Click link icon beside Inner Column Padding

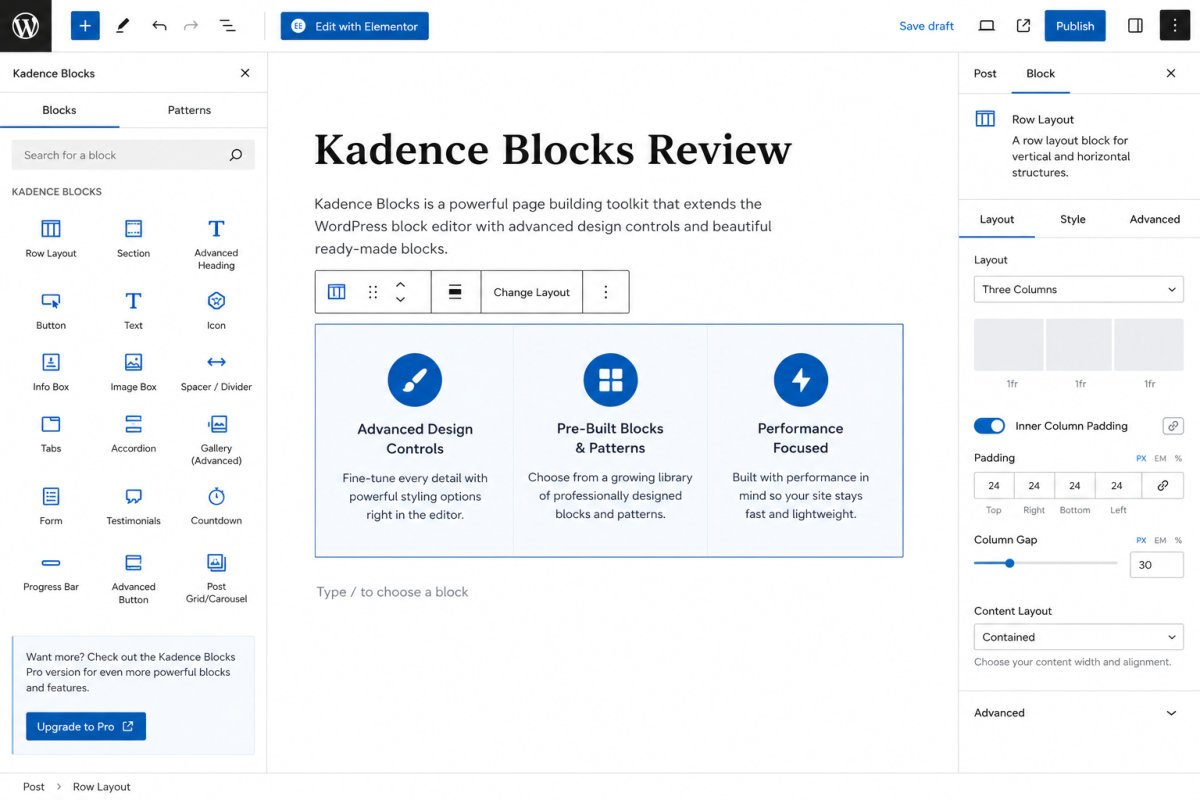1173,426
